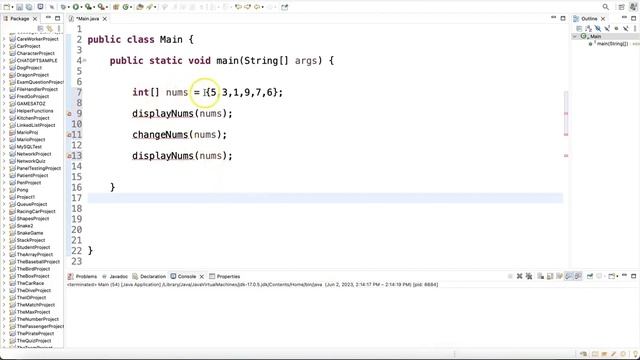Toggle Pin Console button
This screenshot has width=640, height=360.
(590, 276)
